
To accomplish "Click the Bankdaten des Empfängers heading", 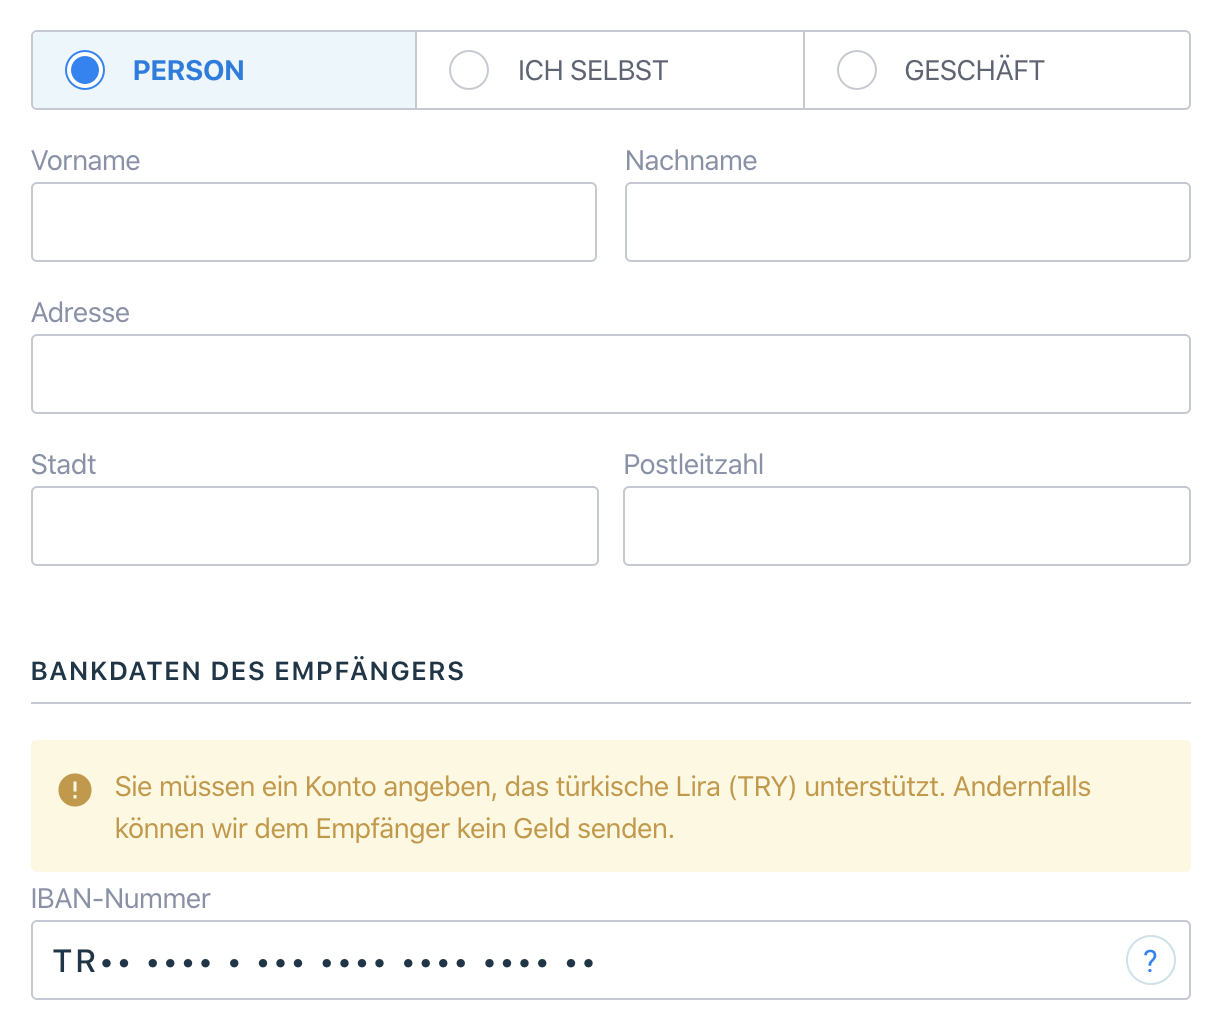I will (248, 671).
